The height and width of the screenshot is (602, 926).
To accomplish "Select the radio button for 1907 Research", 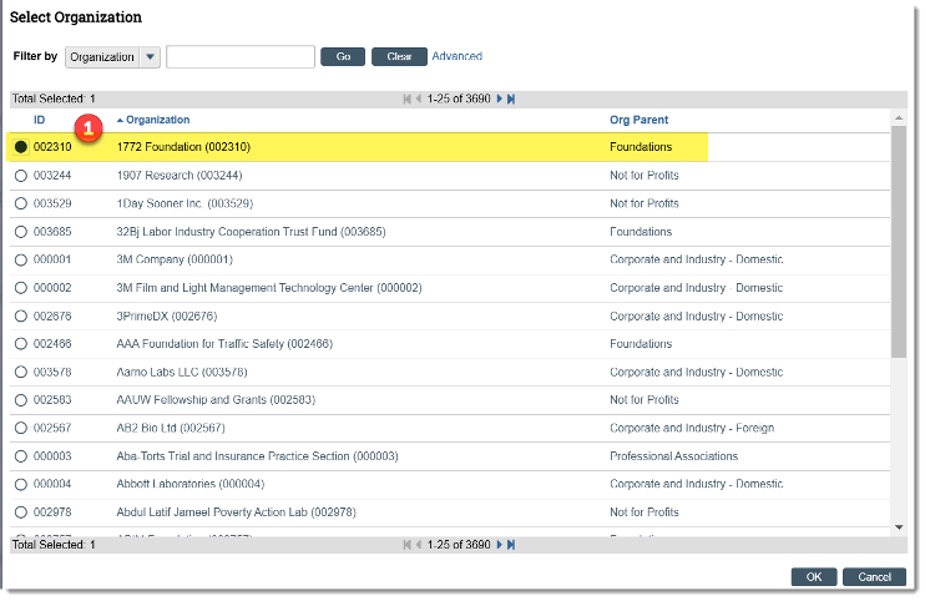I will [23, 175].
